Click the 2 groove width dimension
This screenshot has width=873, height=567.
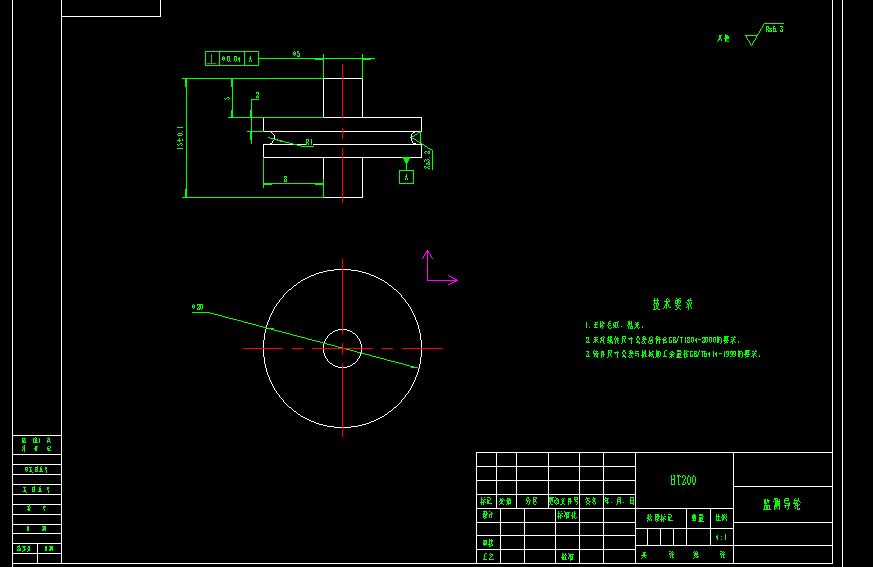[257, 95]
